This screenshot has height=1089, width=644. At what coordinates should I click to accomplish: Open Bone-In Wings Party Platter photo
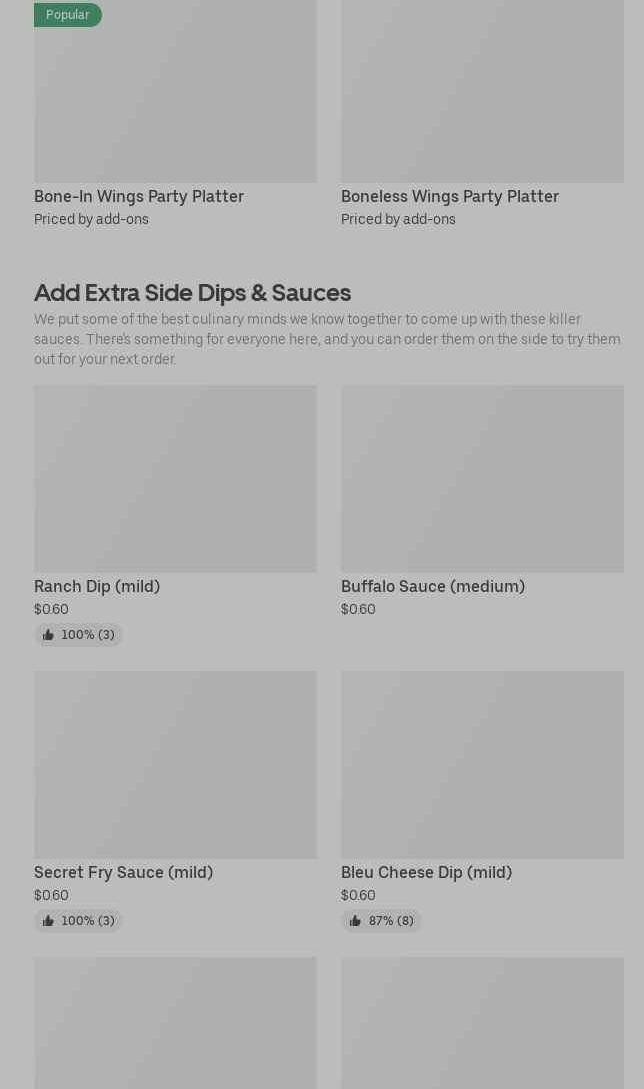coord(175,91)
